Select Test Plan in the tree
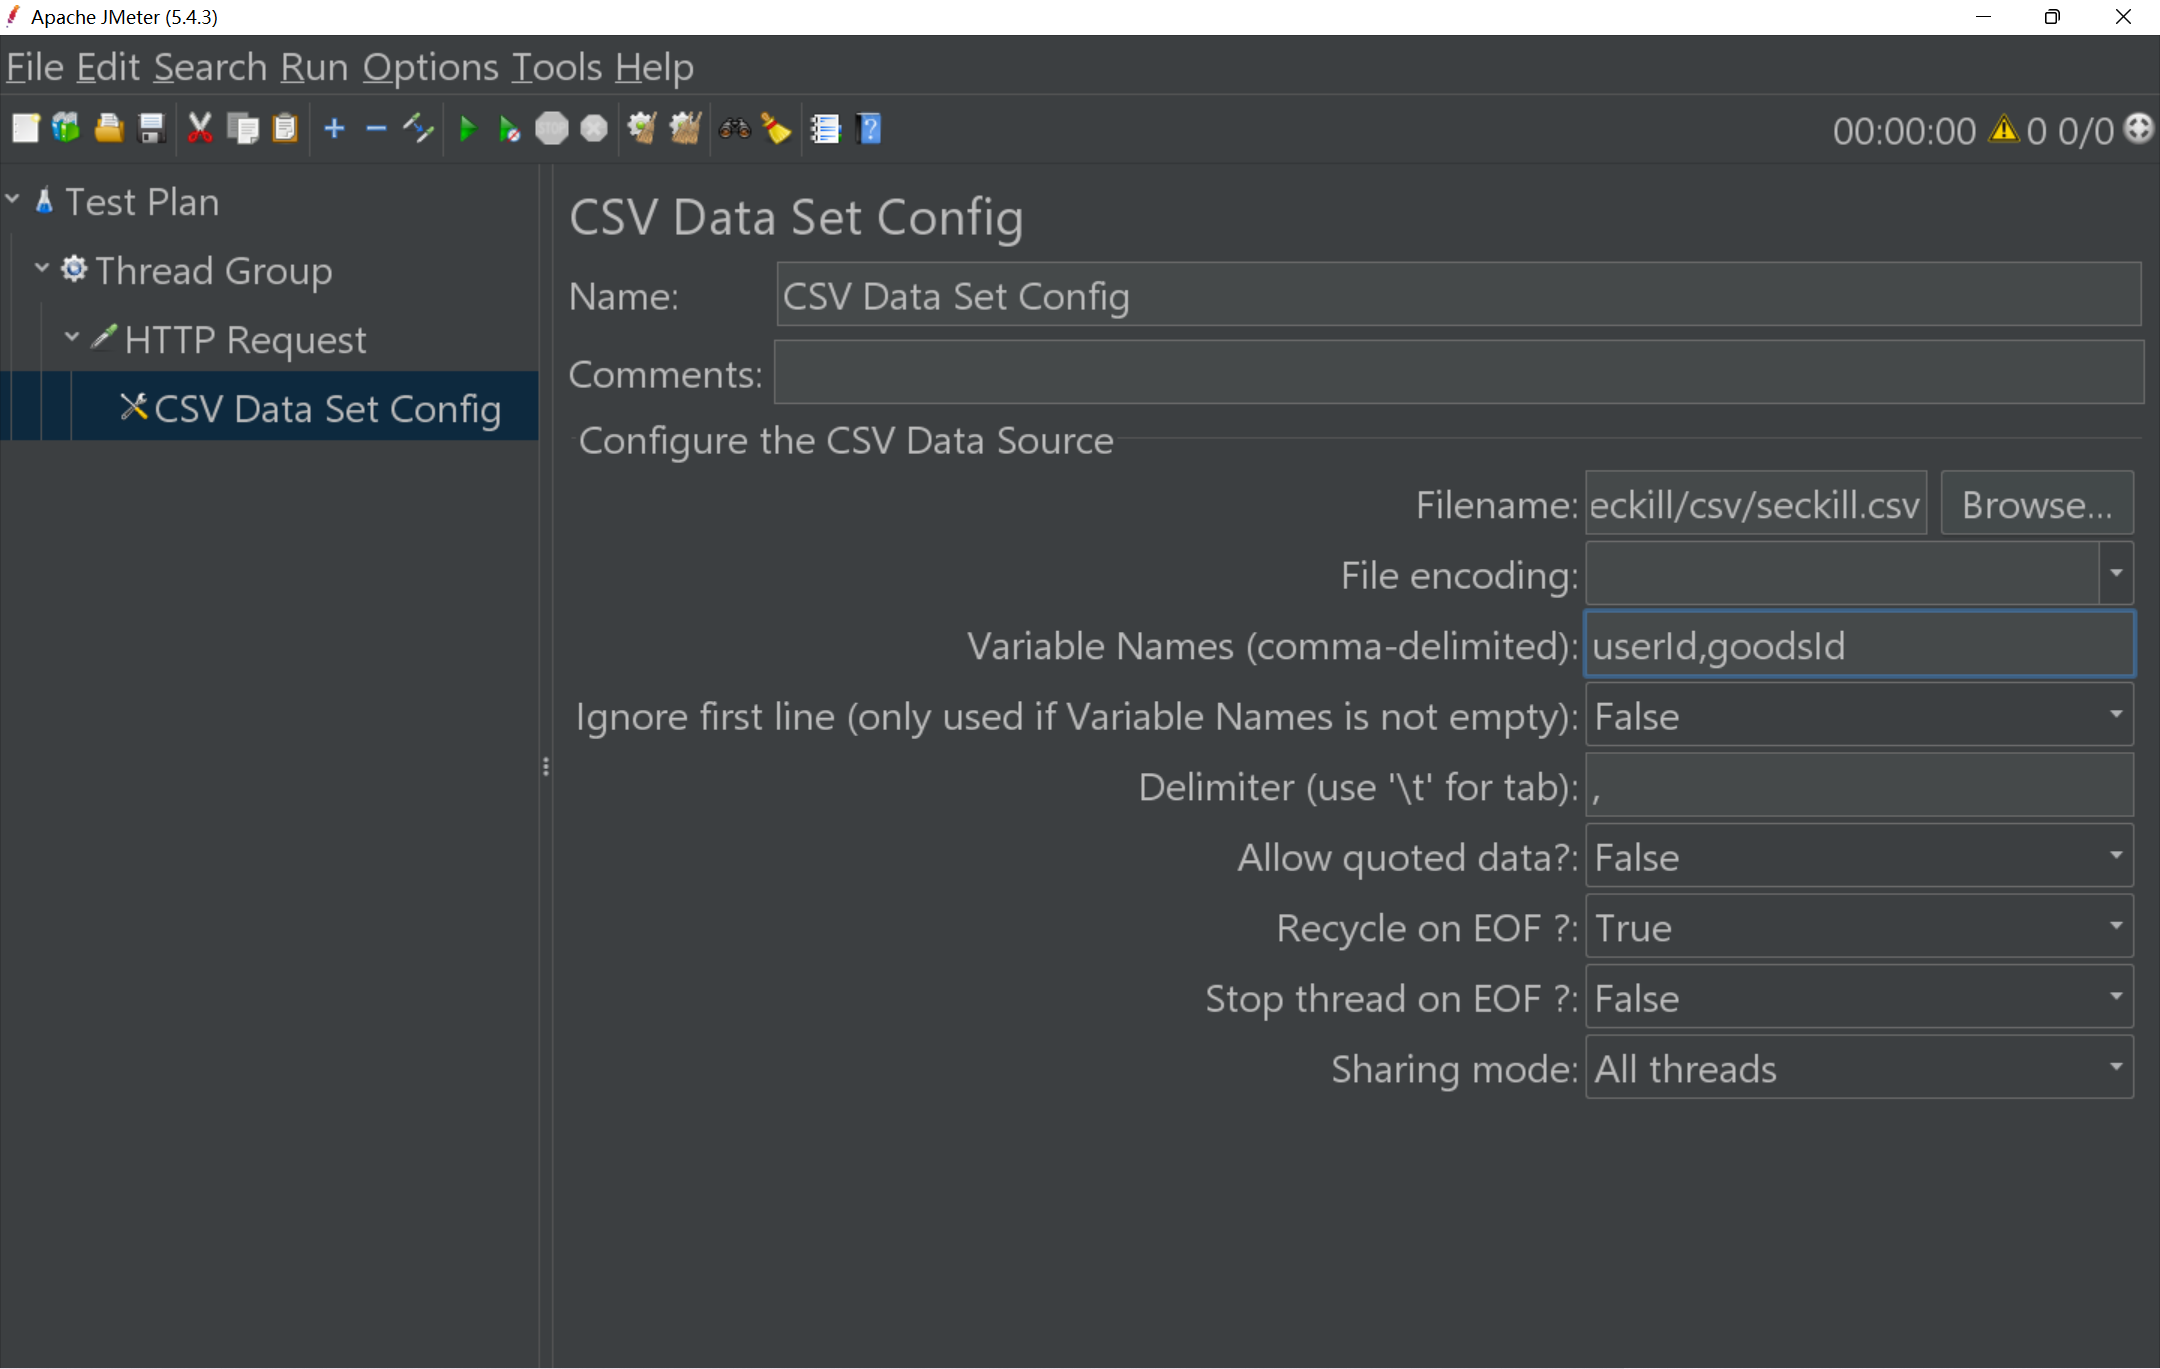 click(x=141, y=202)
